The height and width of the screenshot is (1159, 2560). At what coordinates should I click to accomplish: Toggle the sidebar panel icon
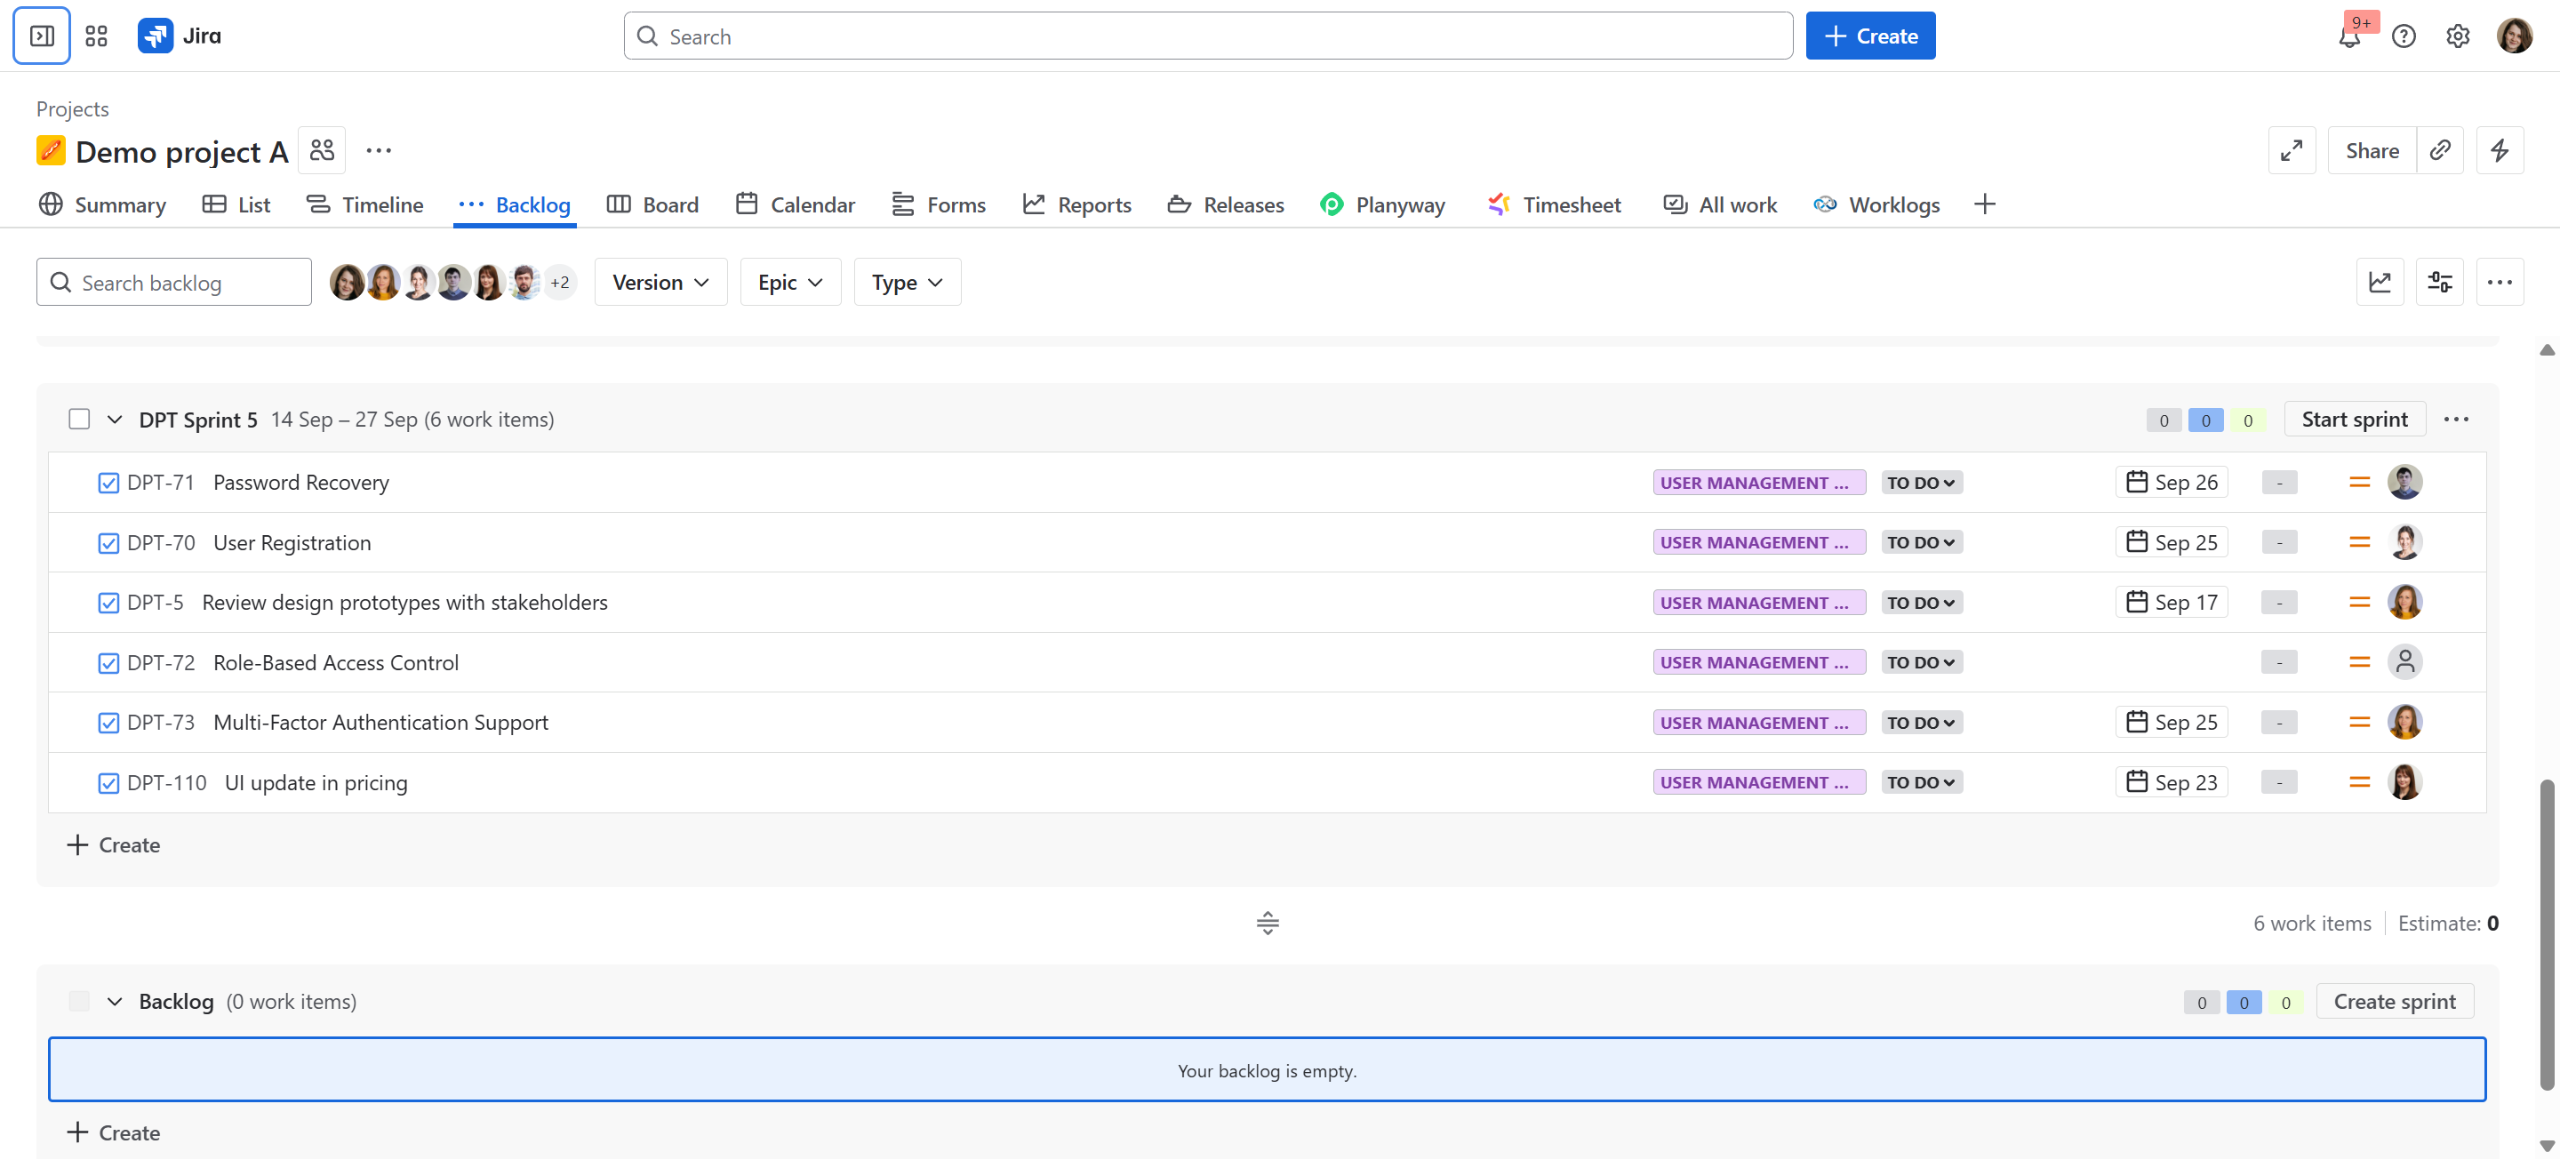42,36
